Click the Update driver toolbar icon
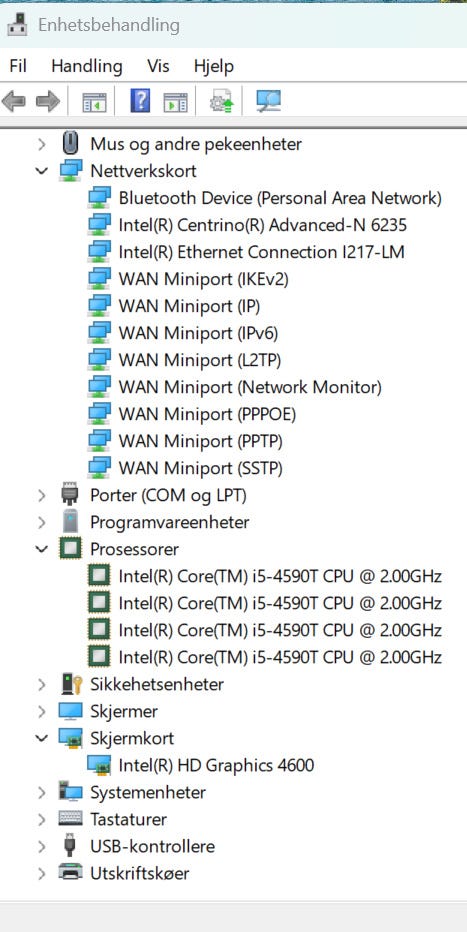The width and height of the screenshot is (467, 932). coord(222,102)
